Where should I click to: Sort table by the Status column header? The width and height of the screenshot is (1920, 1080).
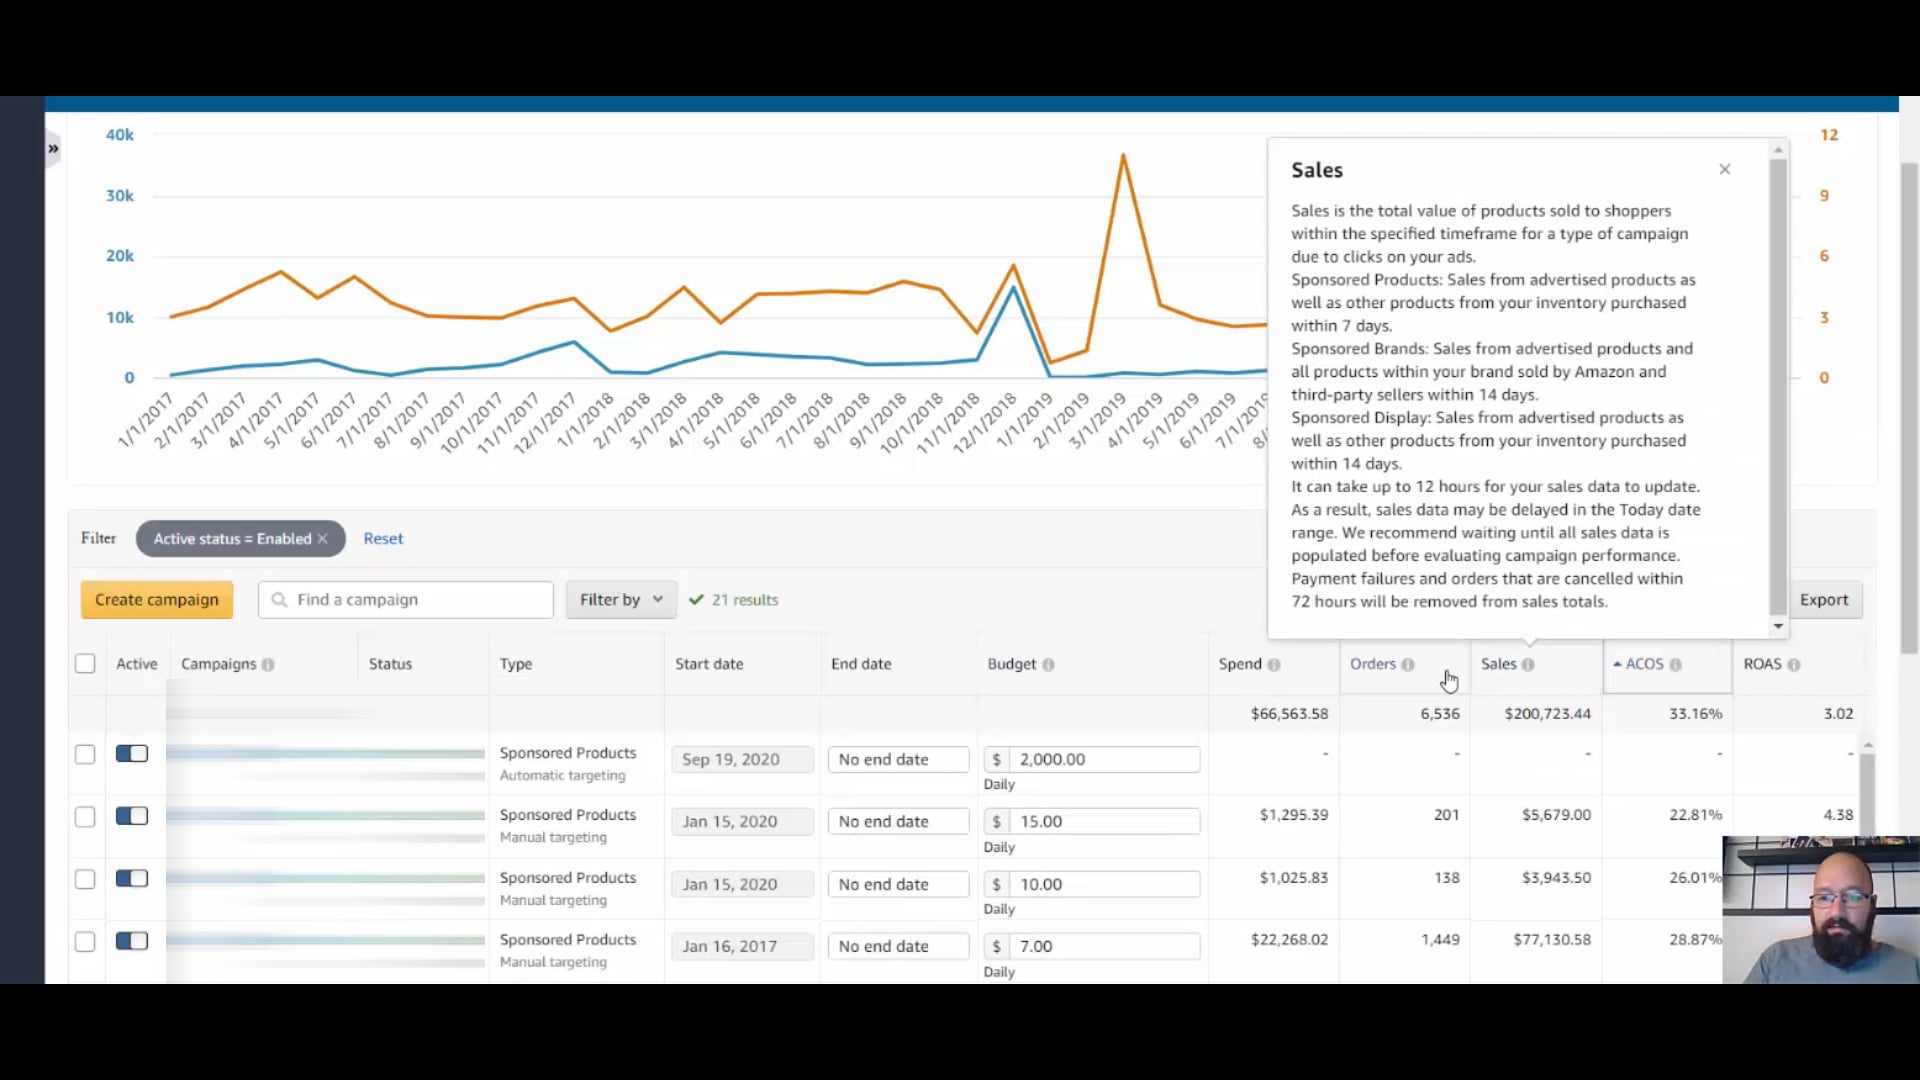tap(390, 664)
